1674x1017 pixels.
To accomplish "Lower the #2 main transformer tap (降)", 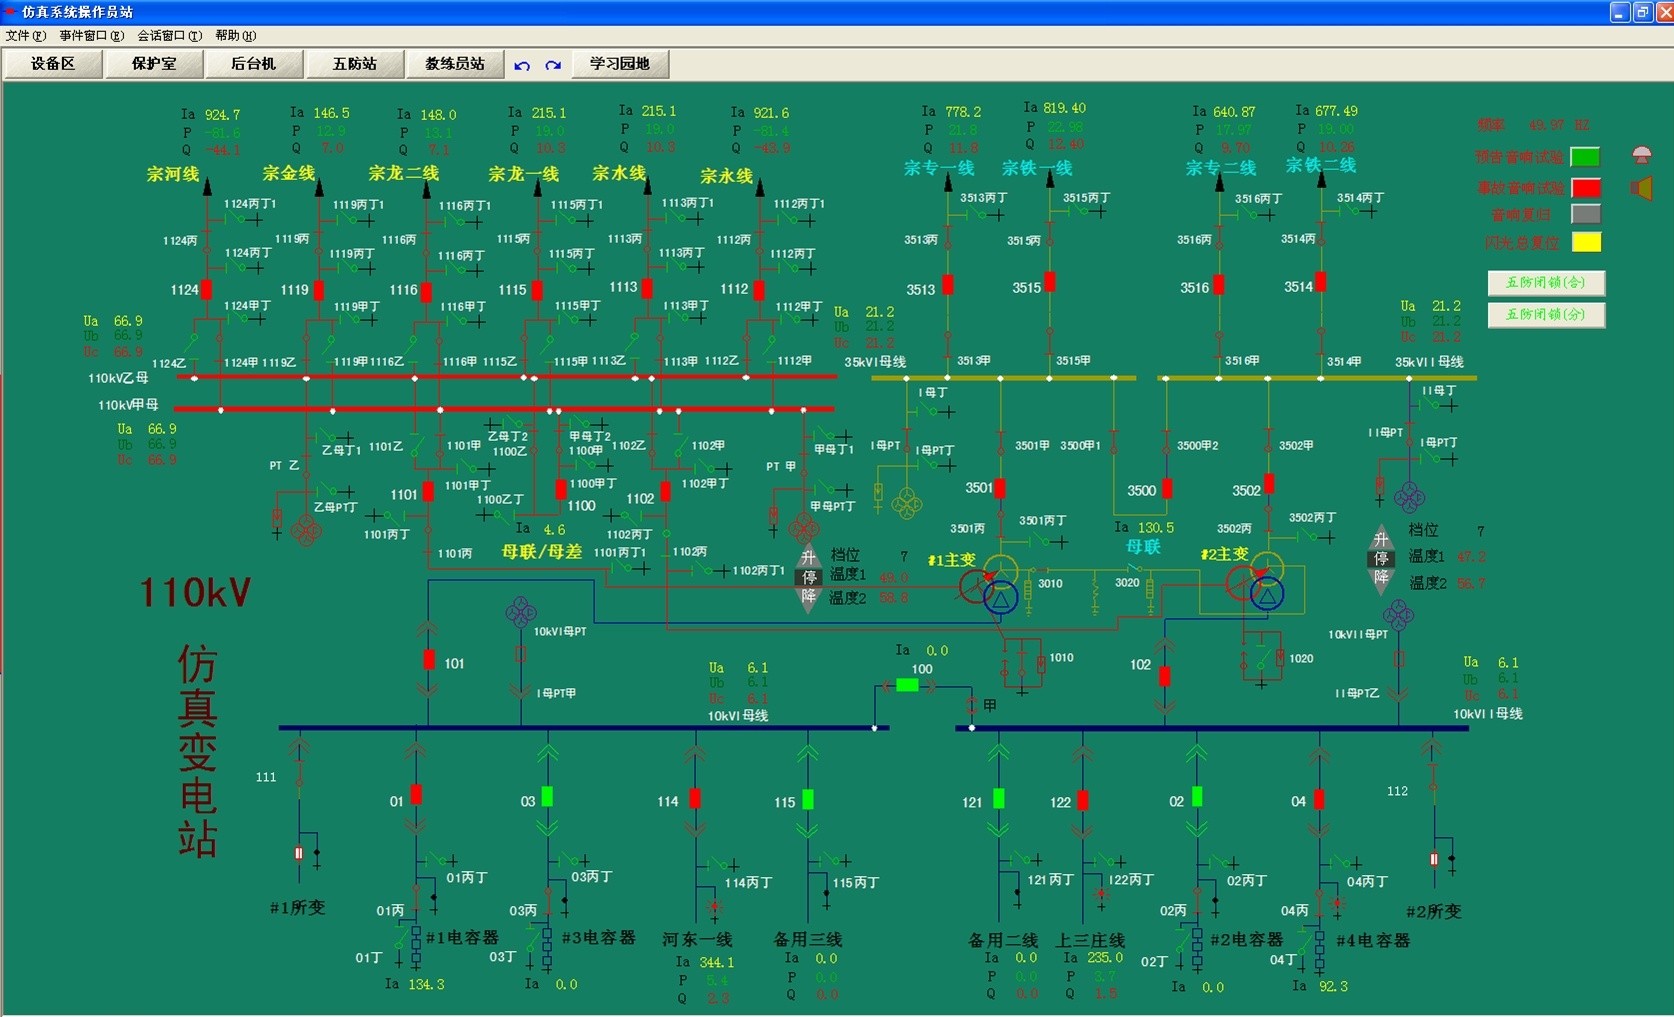I will pyautogui.click(x=1381, y=578).
